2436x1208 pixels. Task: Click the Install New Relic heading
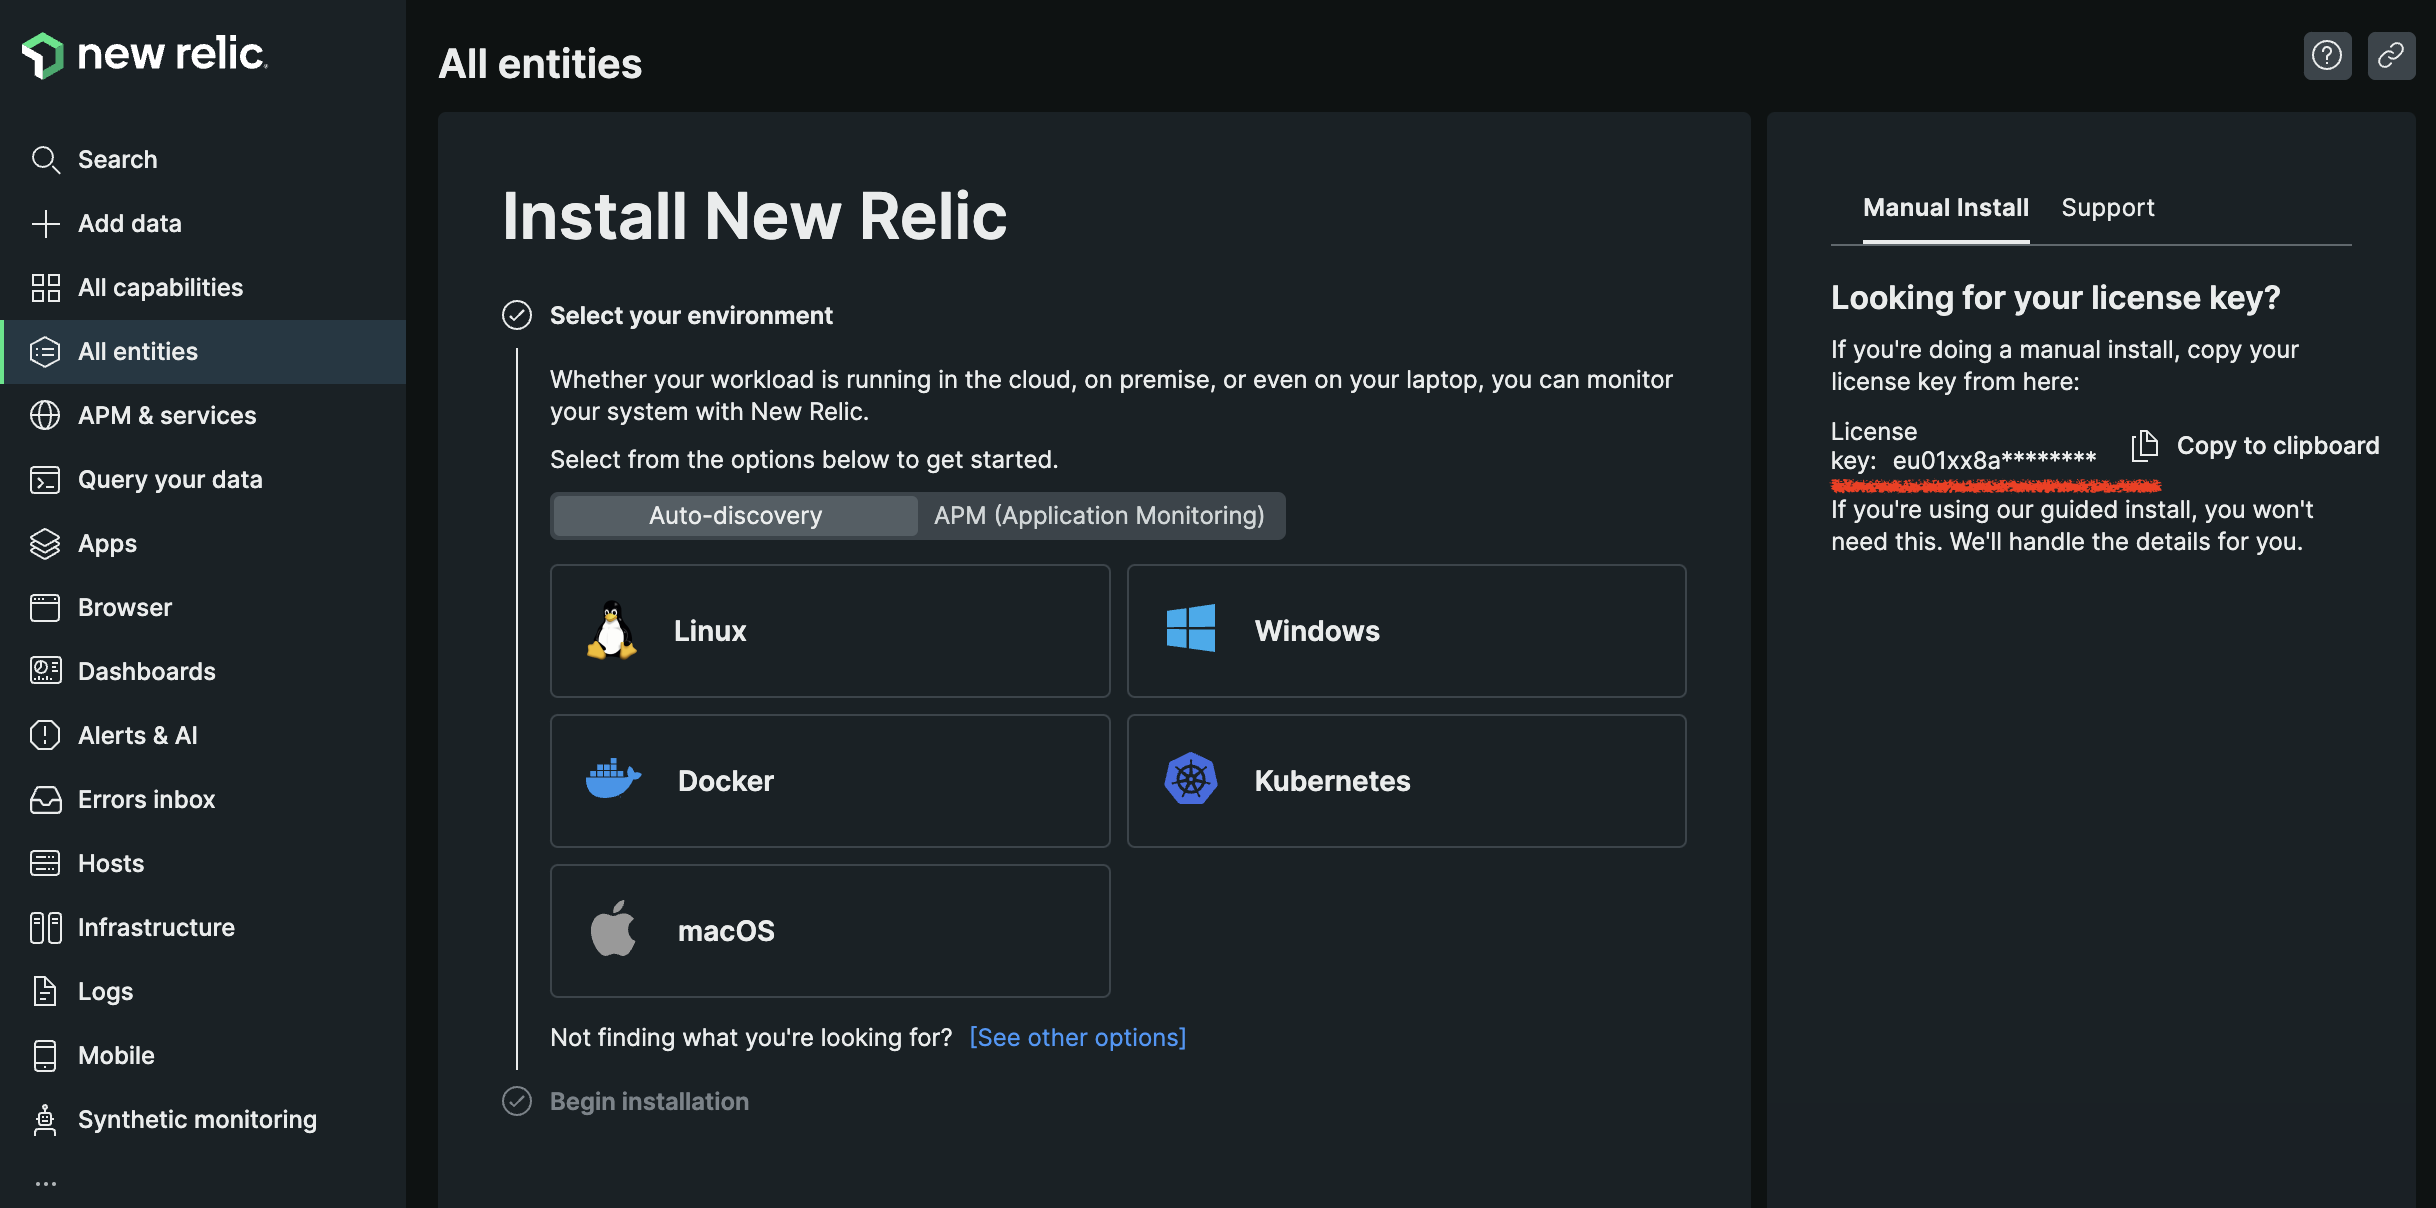click(x=754, y=216)
